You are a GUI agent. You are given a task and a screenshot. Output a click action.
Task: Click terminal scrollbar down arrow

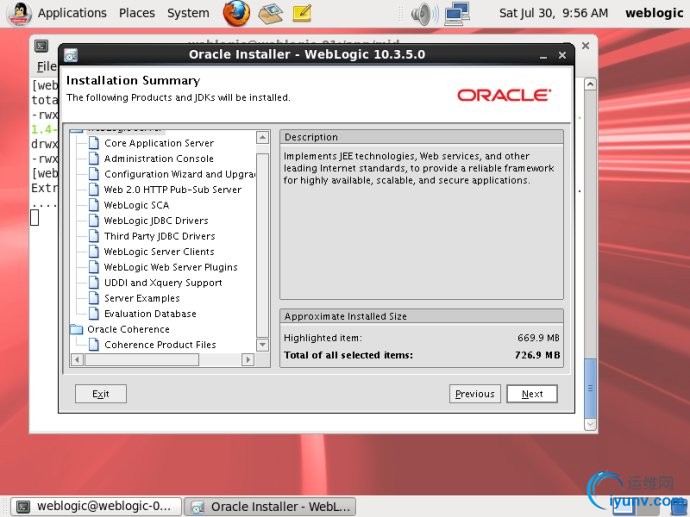coord(590,424)
